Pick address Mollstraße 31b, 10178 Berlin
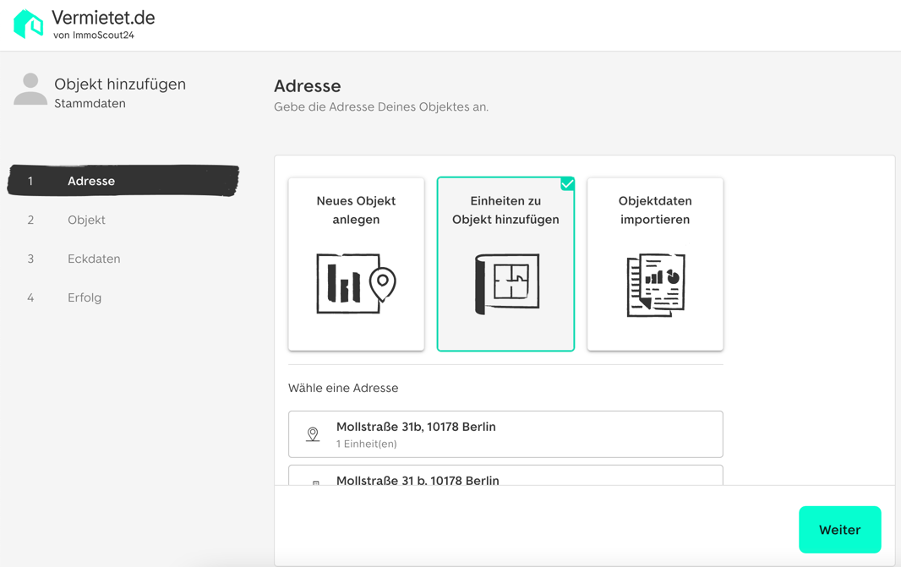This screenshot has width=902, height=568. [506, 434]
